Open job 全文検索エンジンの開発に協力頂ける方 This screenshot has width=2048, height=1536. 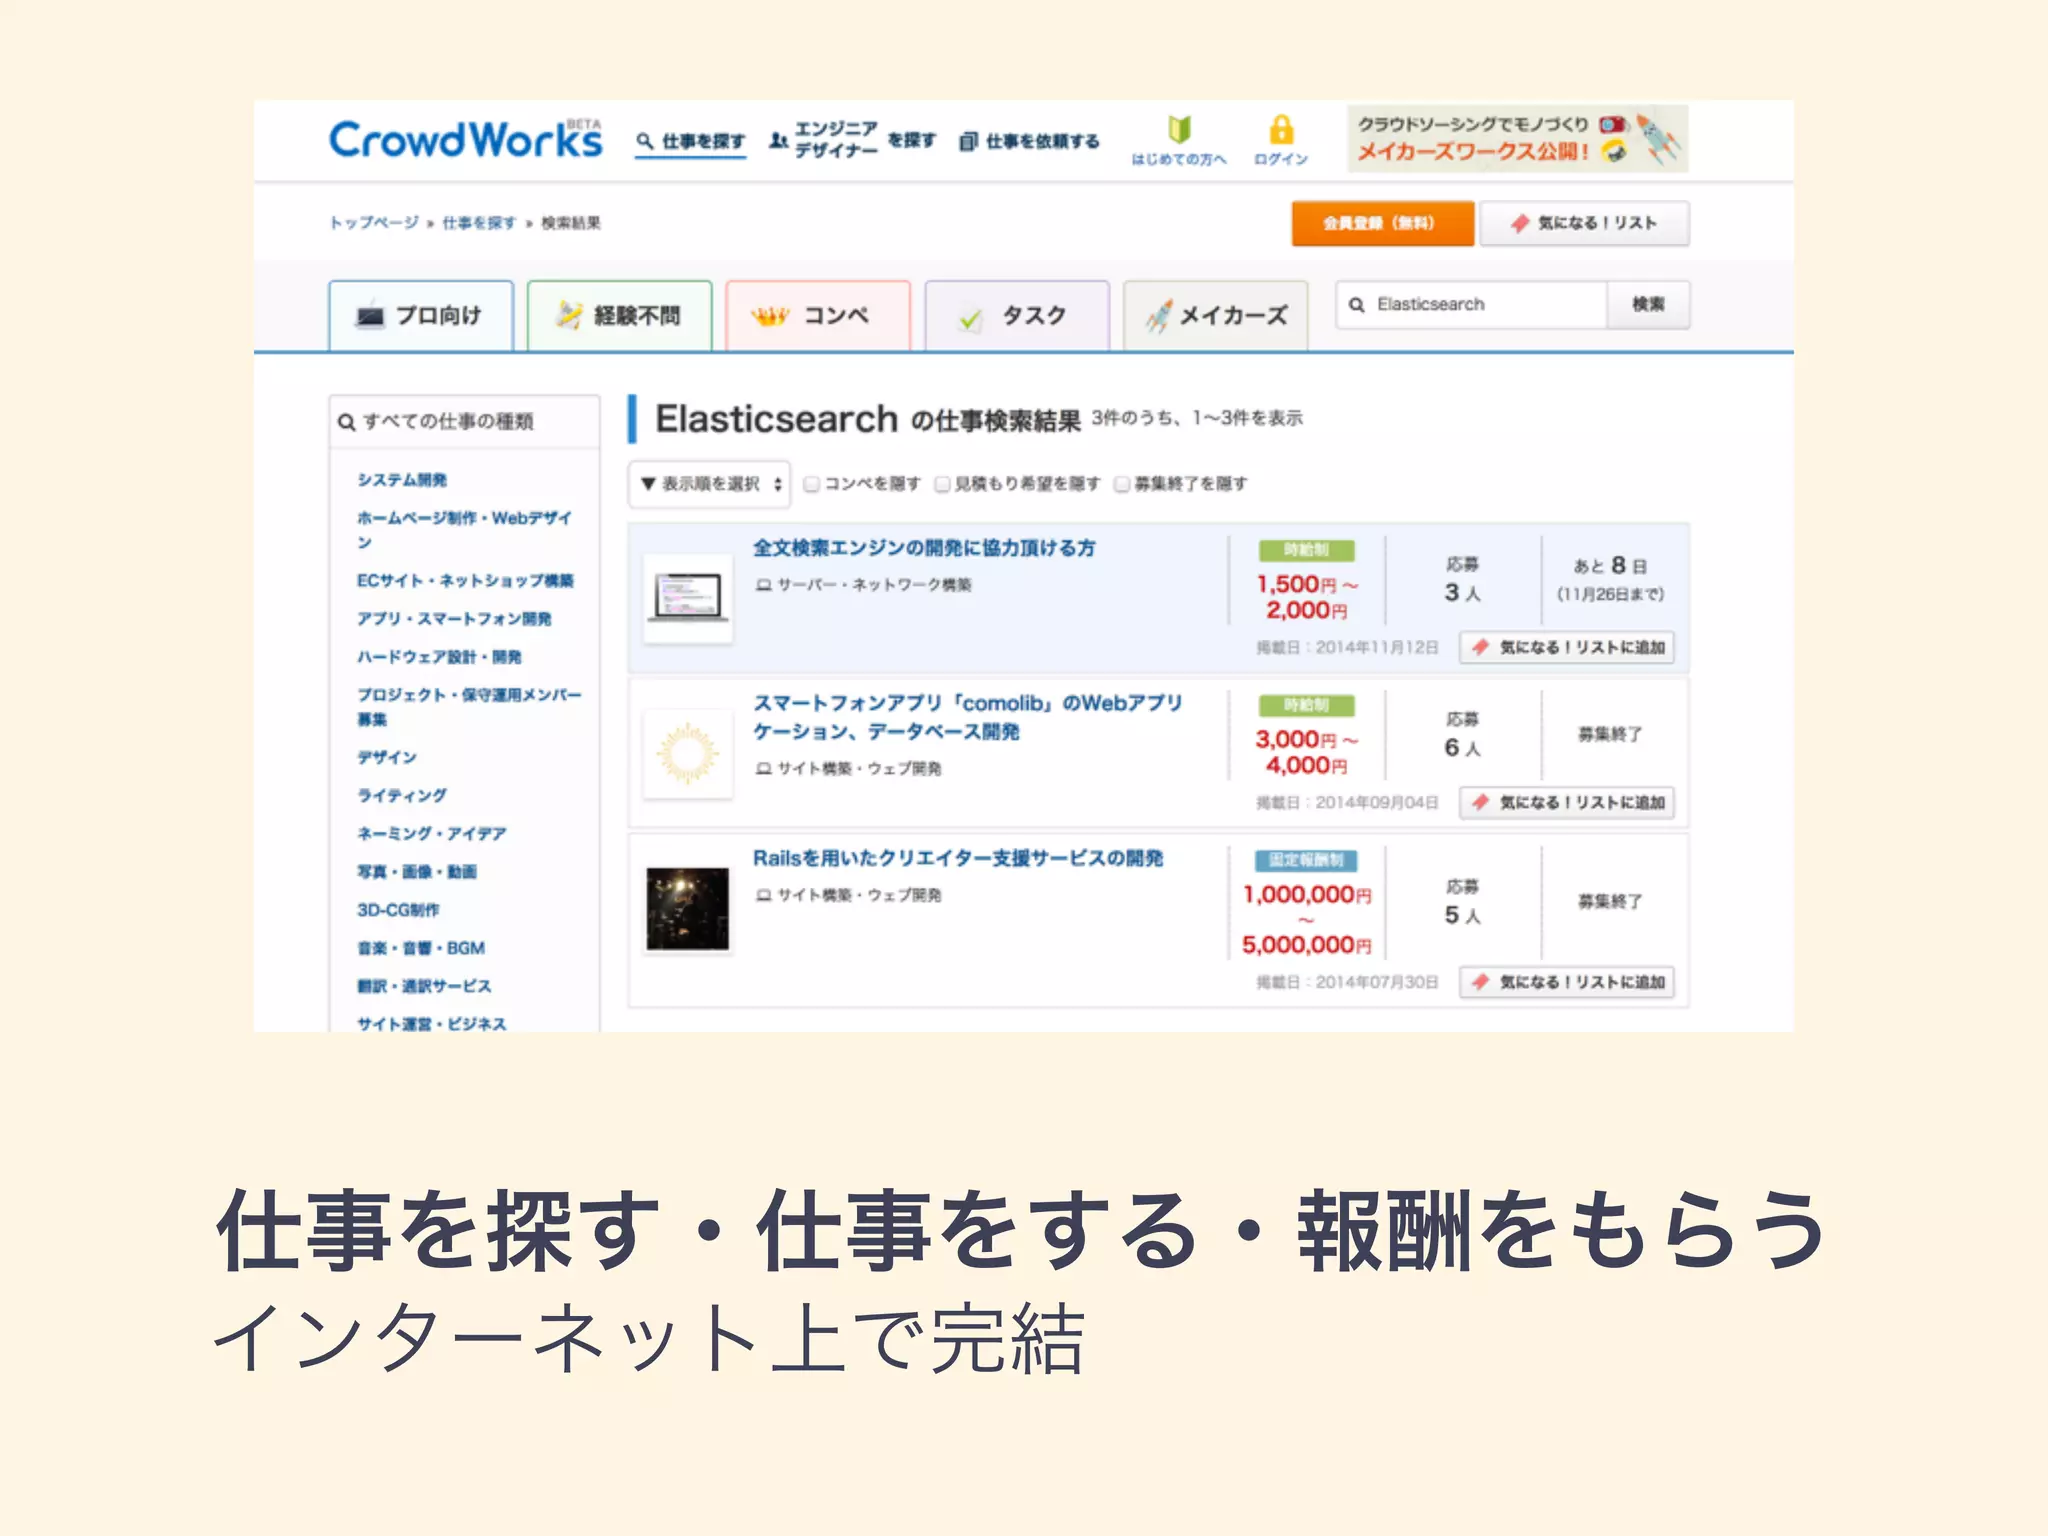[x=924, y=548]
